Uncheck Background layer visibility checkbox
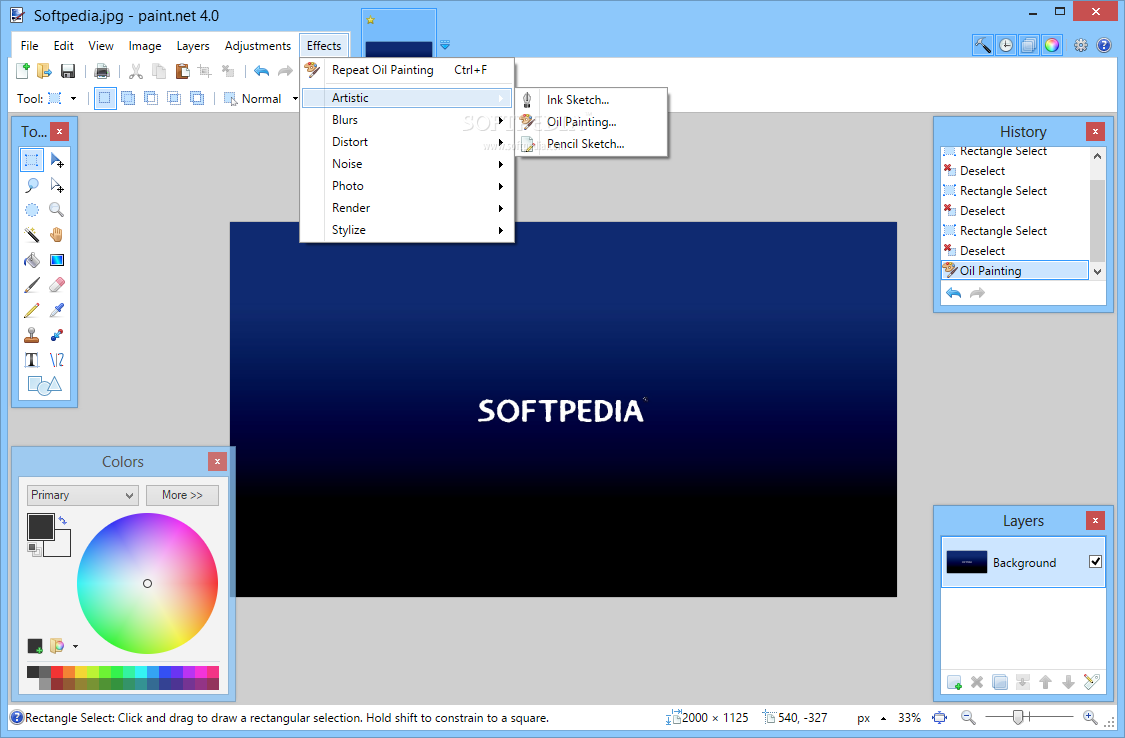The width and height of the screenshot is (1125, 738). tap(1095, 562)
